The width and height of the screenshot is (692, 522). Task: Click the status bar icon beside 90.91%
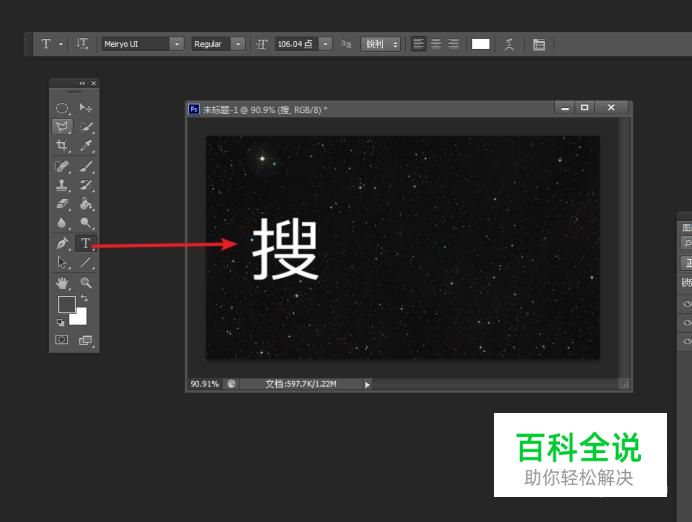point(231,384)
